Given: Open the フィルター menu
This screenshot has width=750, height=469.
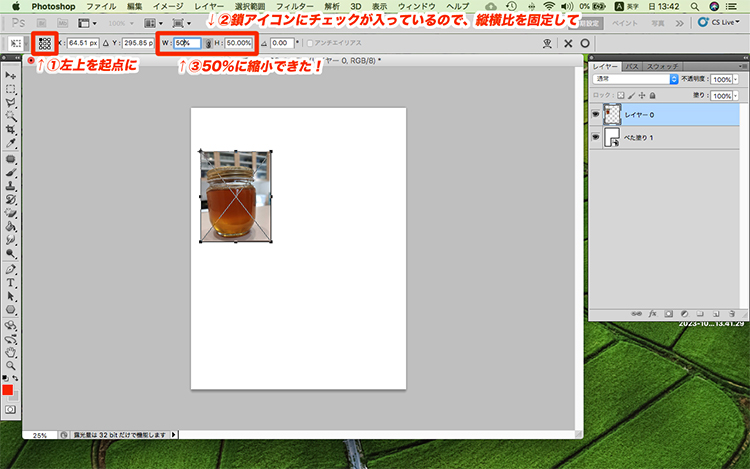Looking at the screenshot, I should coord(295,6).
